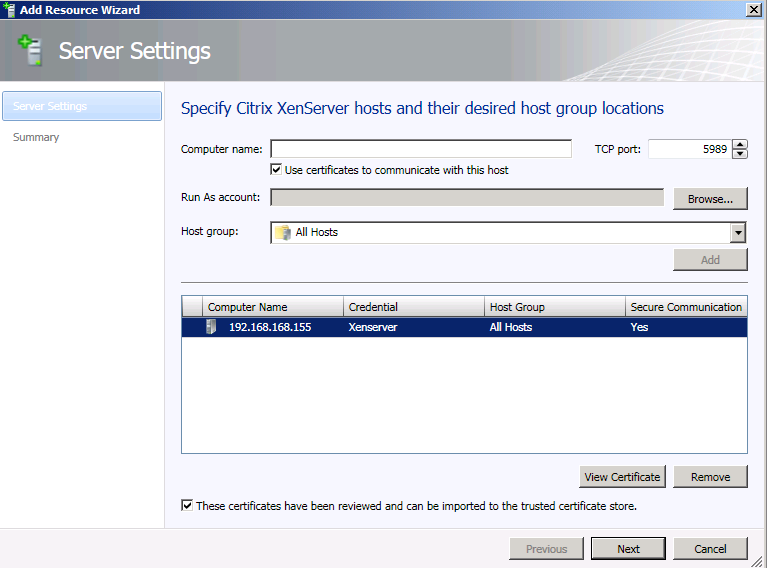This screenshot has height=568, width=767.
Task: Close the Add Resource Wizard window
Action: (x=754, y=10)
